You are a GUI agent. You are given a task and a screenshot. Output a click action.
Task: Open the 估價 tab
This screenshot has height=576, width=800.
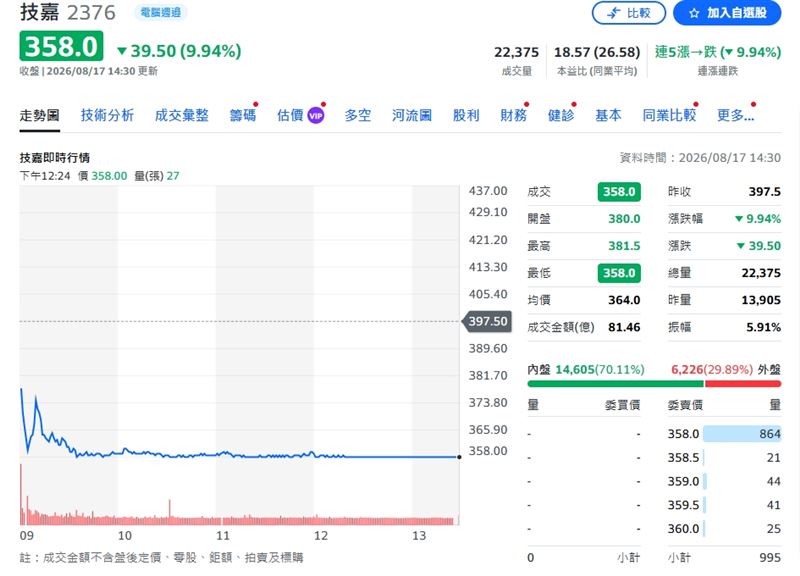click(x=290, y=115)
